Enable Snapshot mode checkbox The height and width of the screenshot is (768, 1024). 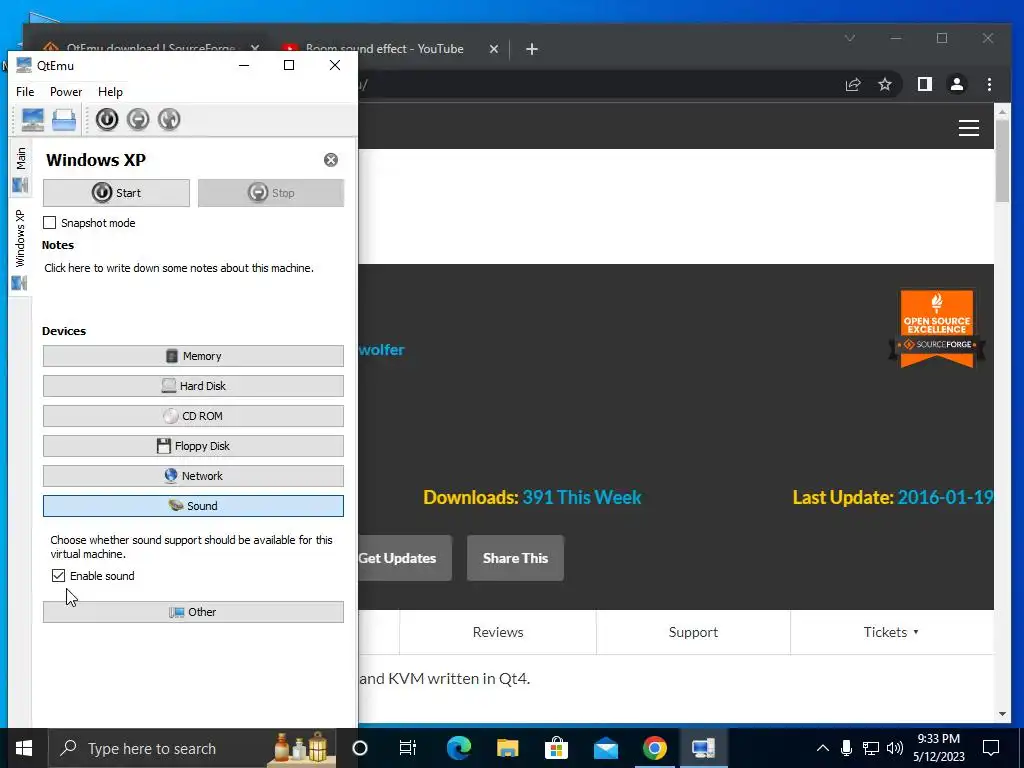click(x=50, y=223)
